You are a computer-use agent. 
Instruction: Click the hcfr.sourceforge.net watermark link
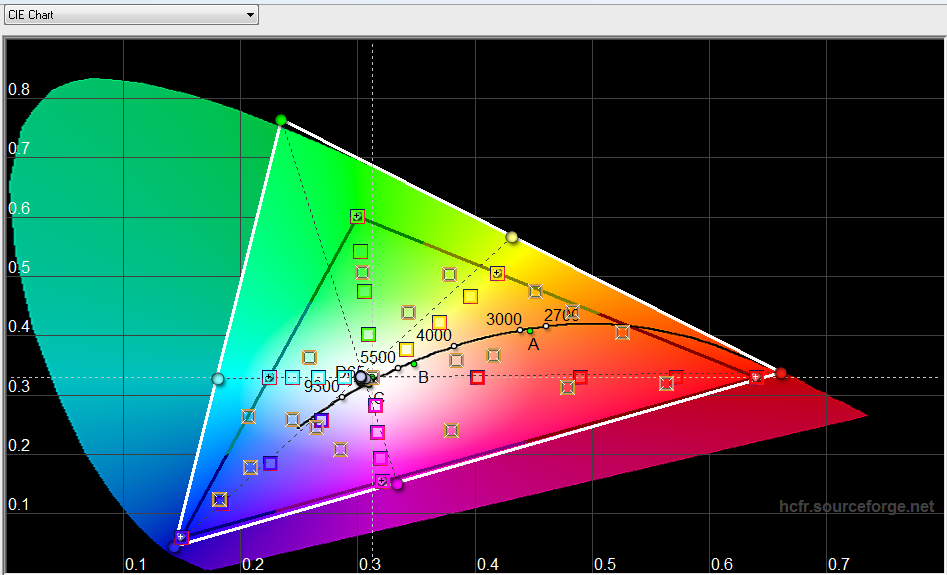tap(856, 506)
